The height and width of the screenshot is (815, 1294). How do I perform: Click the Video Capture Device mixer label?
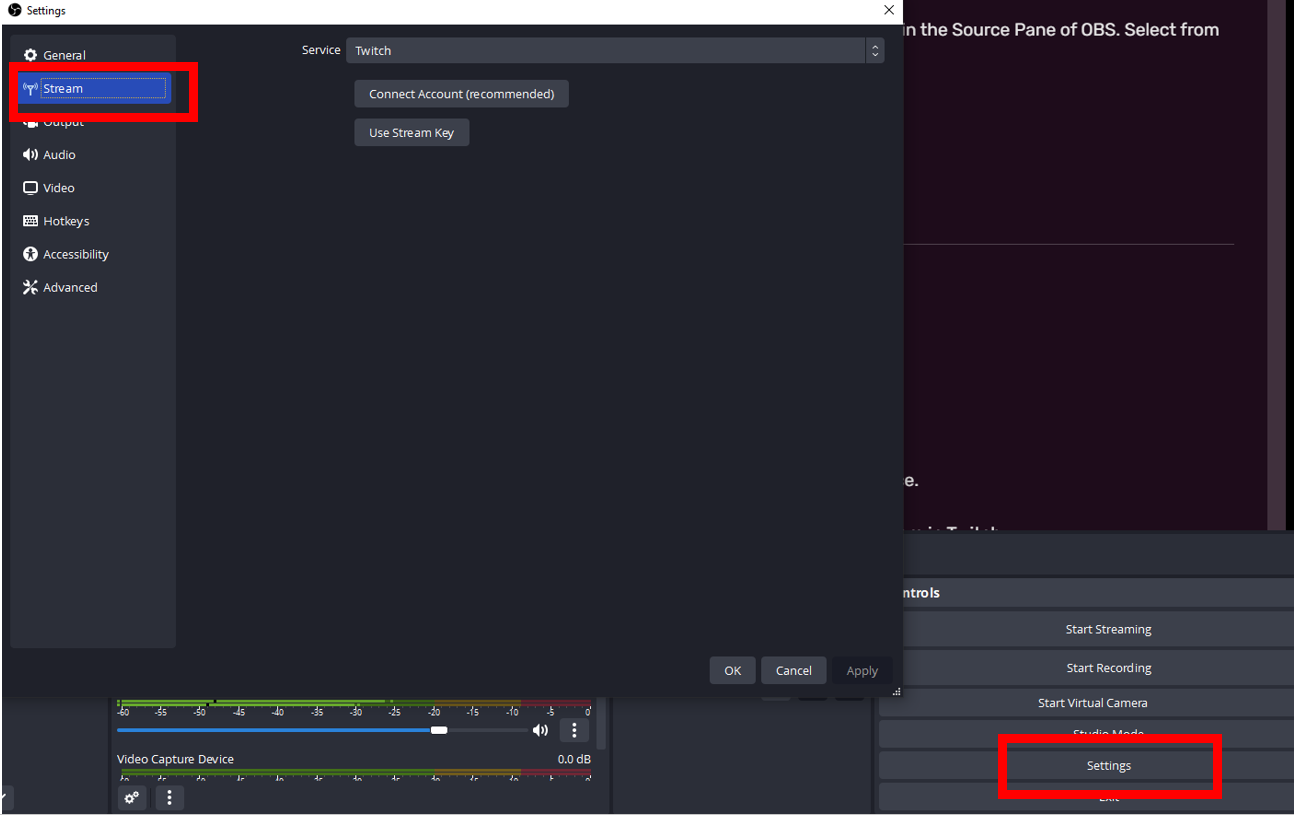tap(175, 759)
